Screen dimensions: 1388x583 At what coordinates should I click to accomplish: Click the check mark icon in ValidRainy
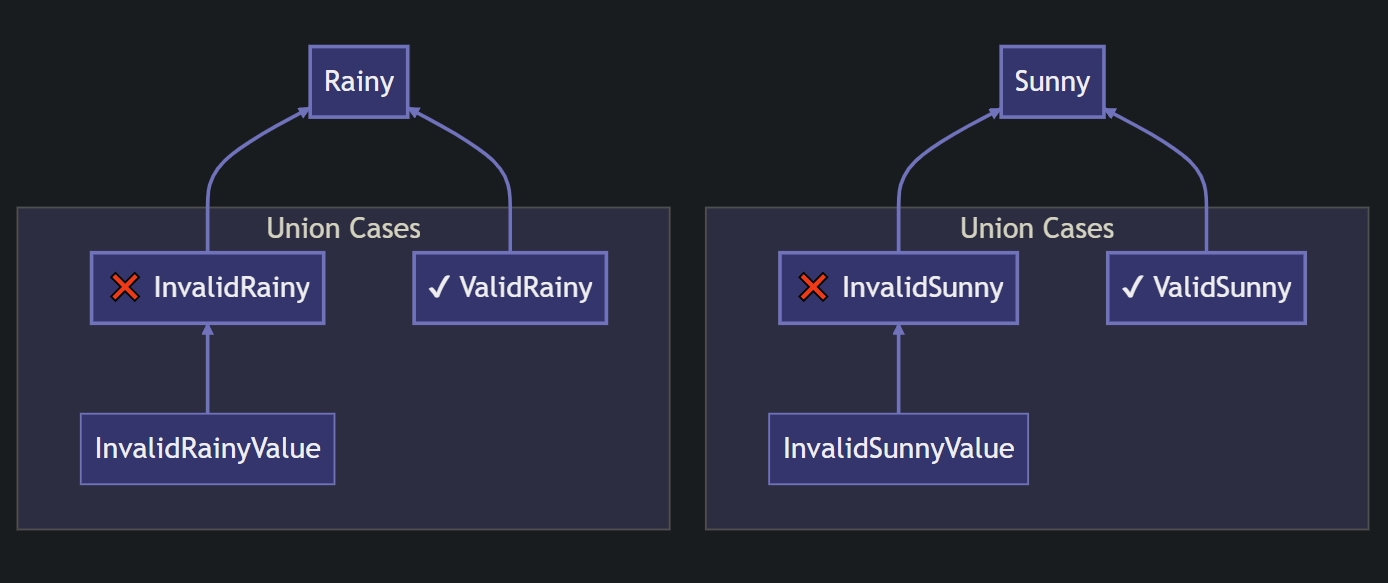click(x=437, y=288)
